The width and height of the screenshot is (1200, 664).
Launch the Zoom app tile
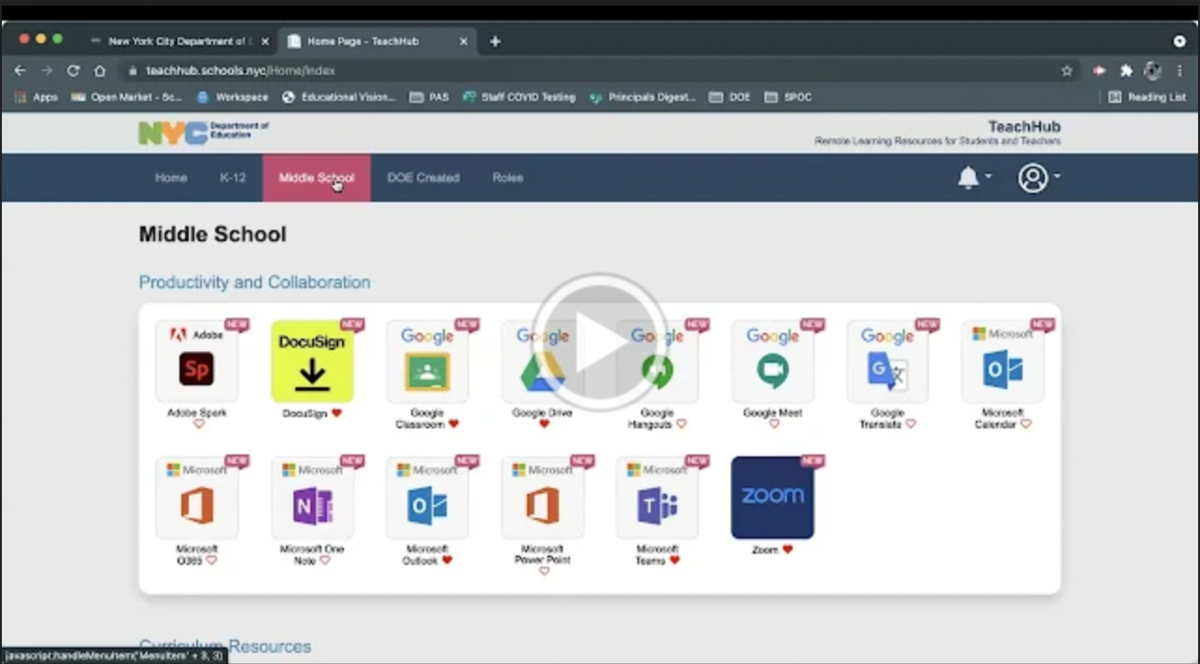pyautogui.click(x=772, y=498)
